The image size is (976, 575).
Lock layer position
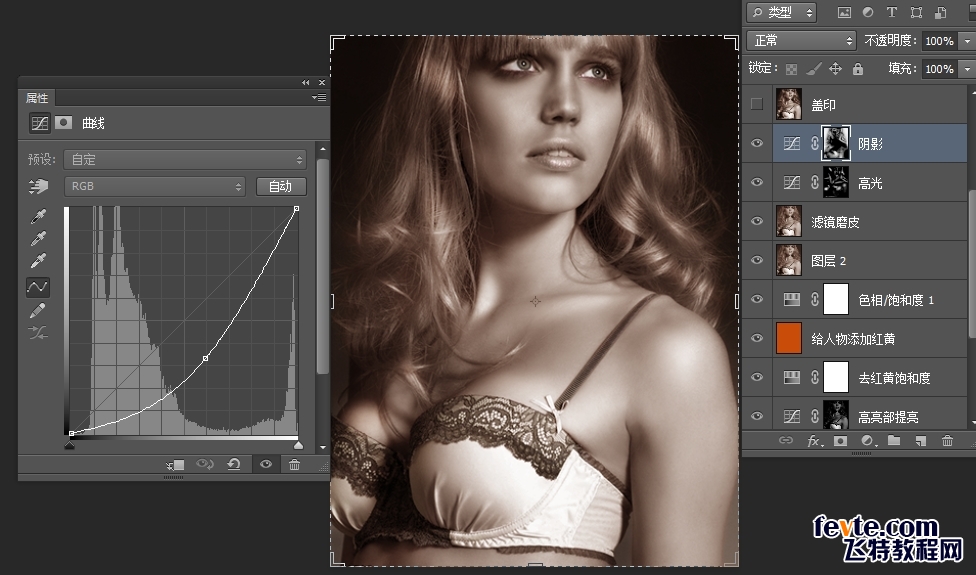coord(835,68)
